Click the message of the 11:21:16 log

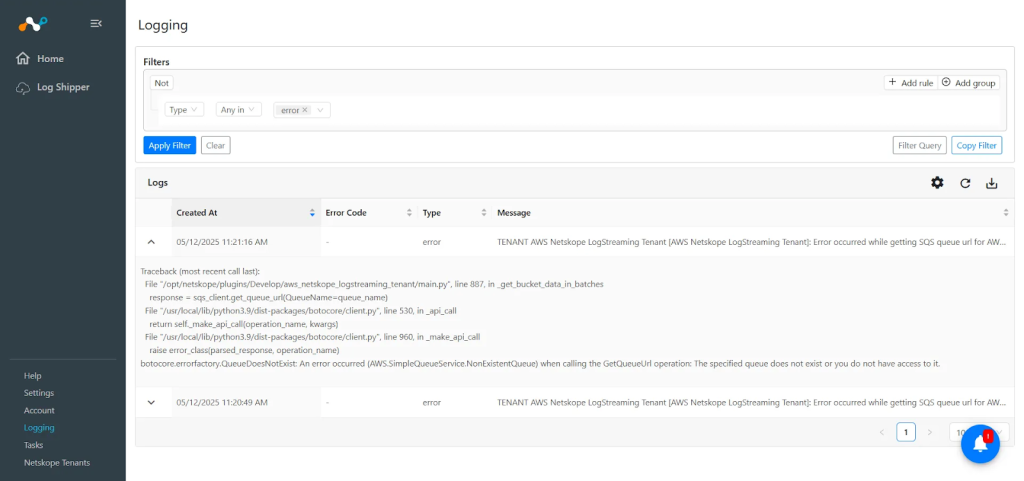[x=752, y=242]
